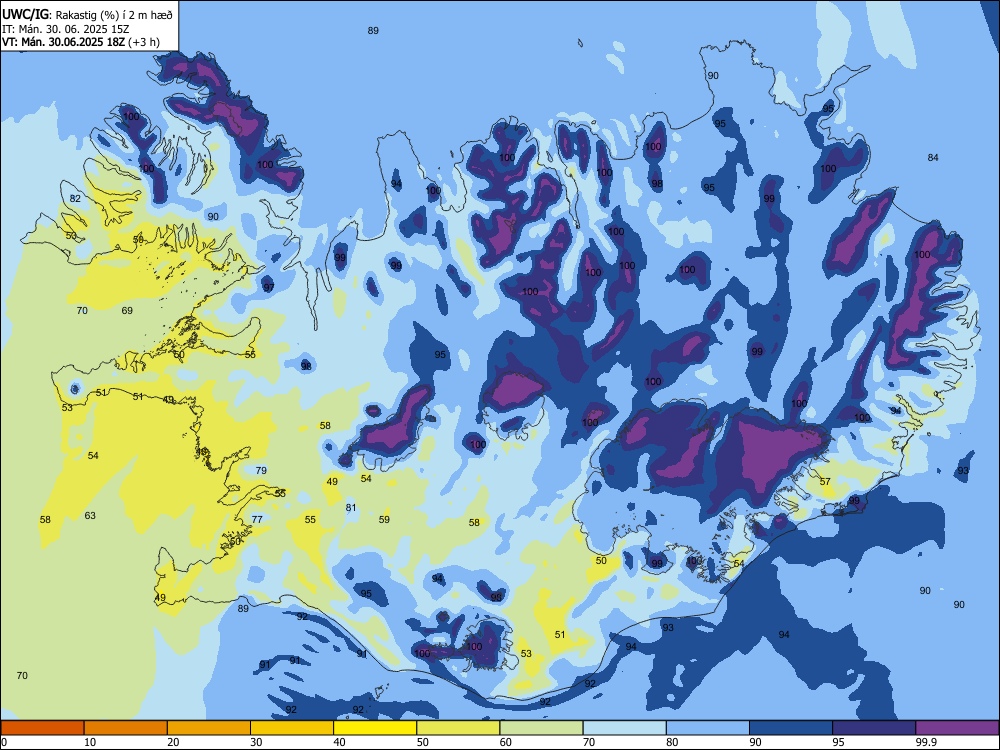Click the '99.9' legend tick label
This screenshot has width=1000, height=750.
(x=925, y=742)
